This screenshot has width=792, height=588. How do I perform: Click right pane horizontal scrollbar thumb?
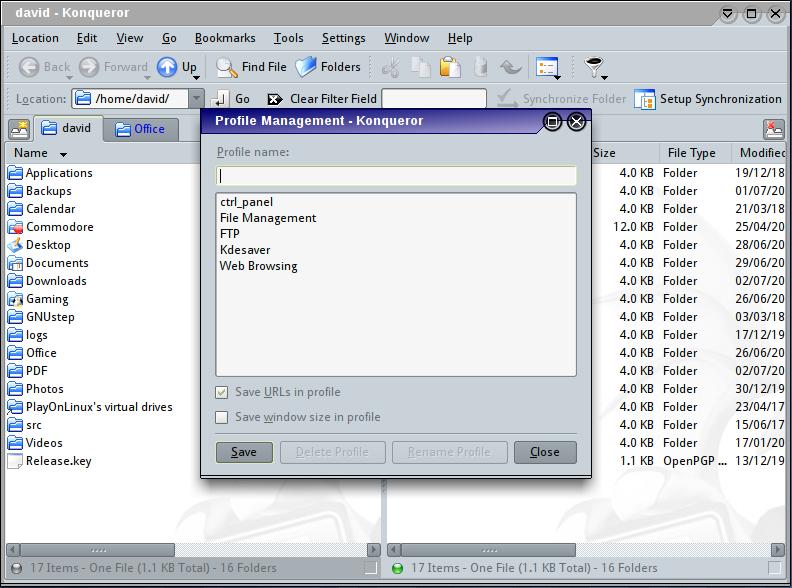[488, 550]
